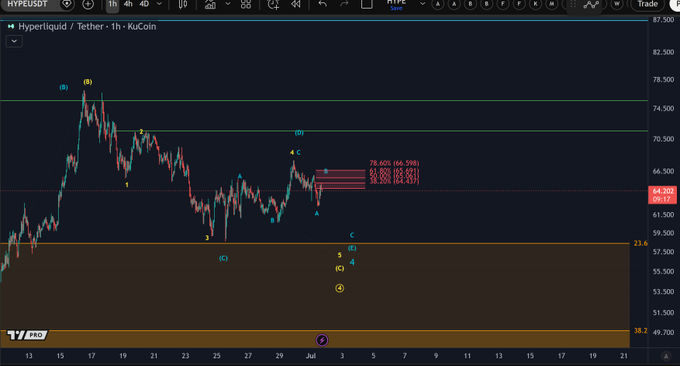Create an alert with the clock-plus icon
680x366 pixels.
273,4
